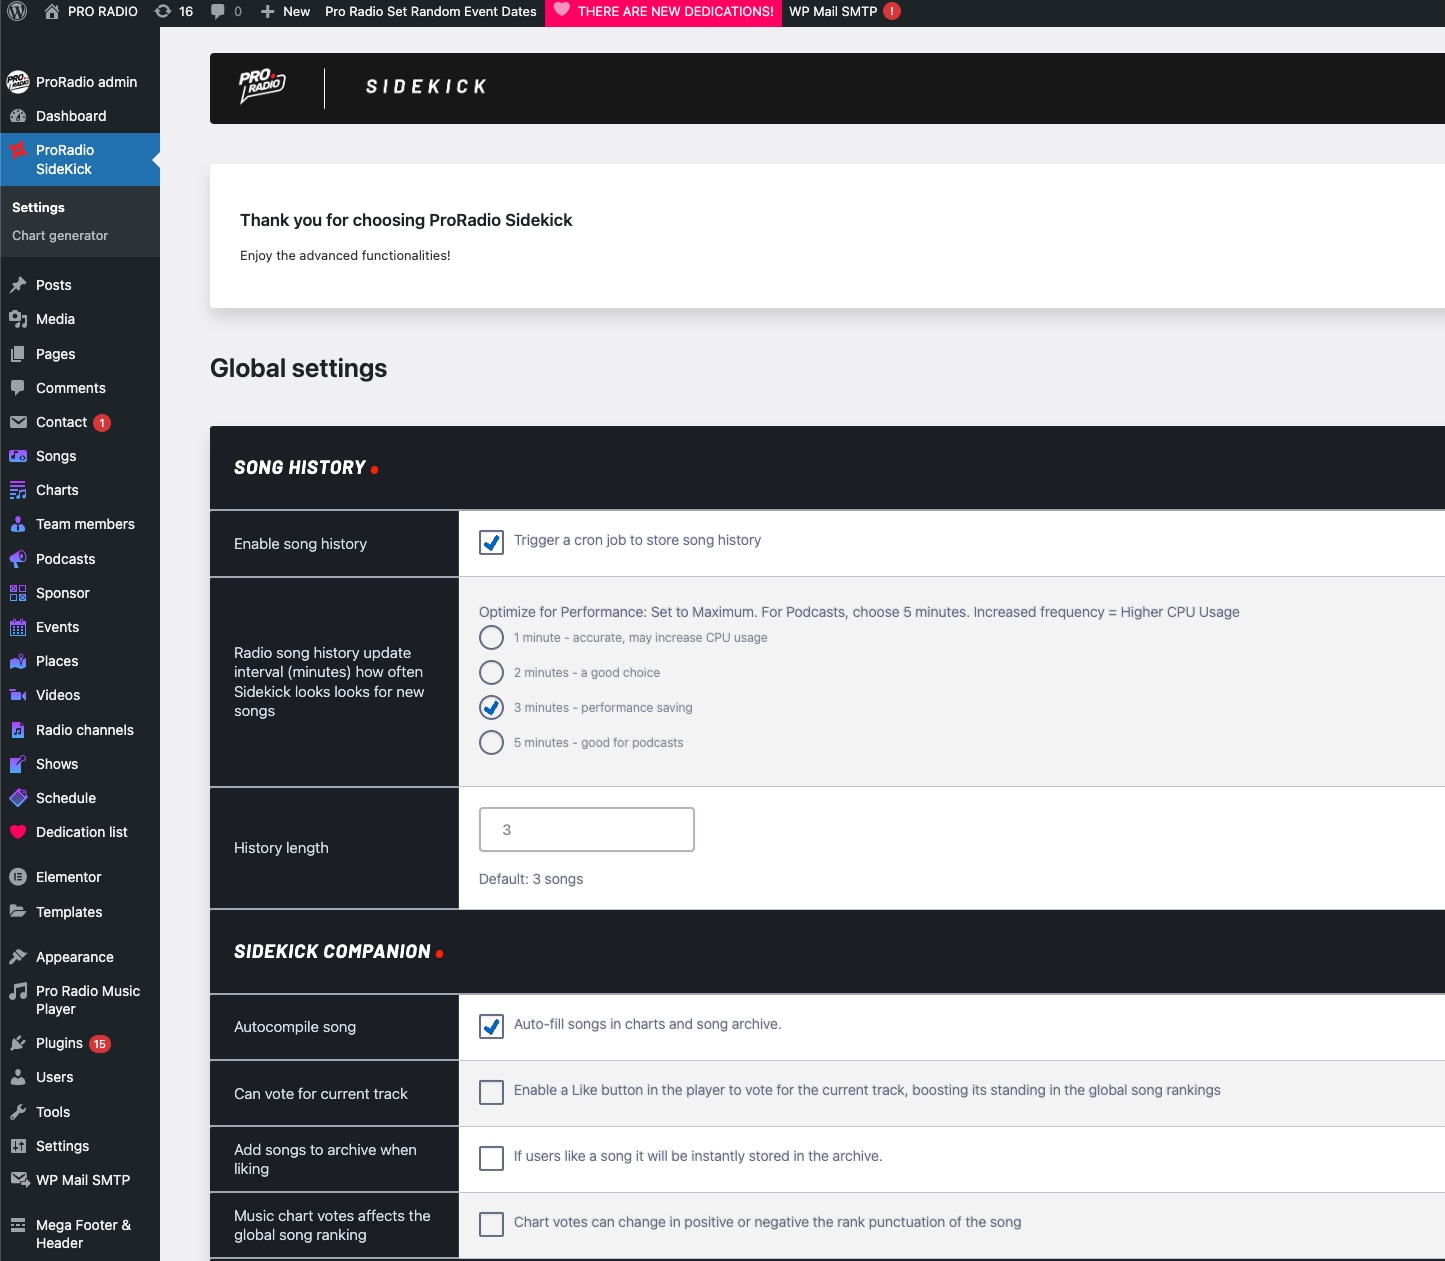Click the Dashboard gauge icon

pos(18,116)
